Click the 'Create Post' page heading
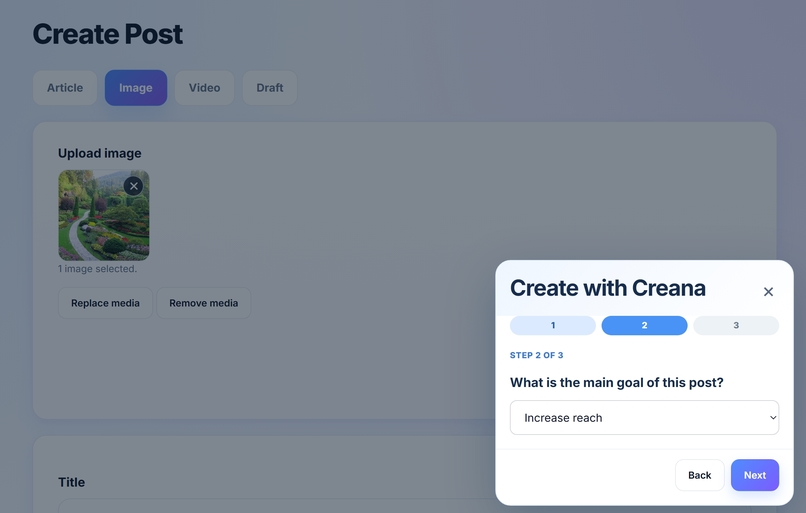 (x=107, y=34)
